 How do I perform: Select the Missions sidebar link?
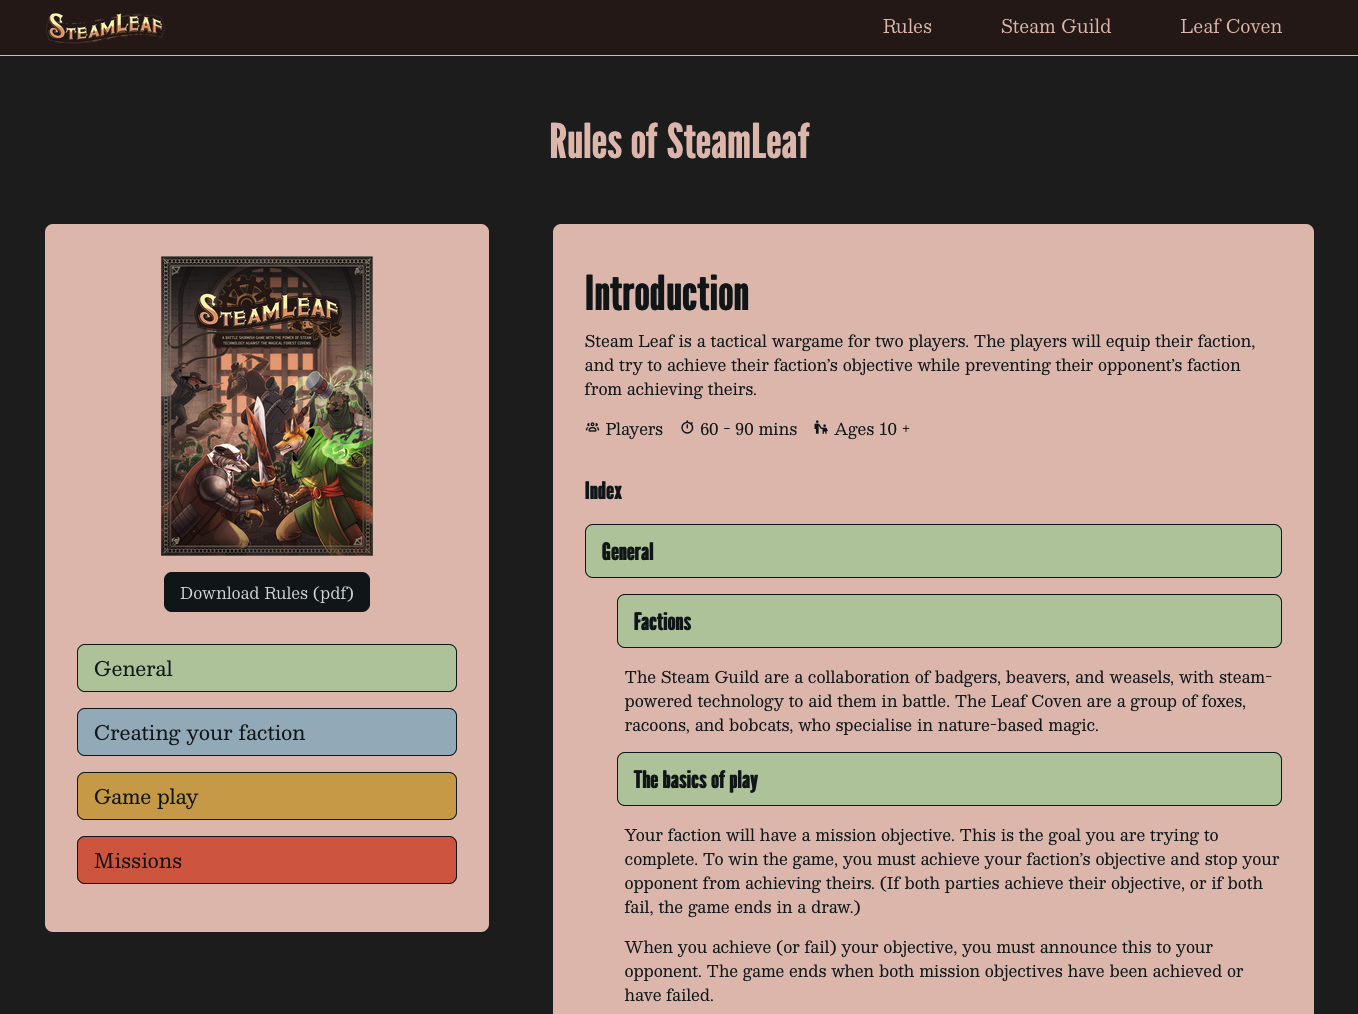[x=267, y=860]
